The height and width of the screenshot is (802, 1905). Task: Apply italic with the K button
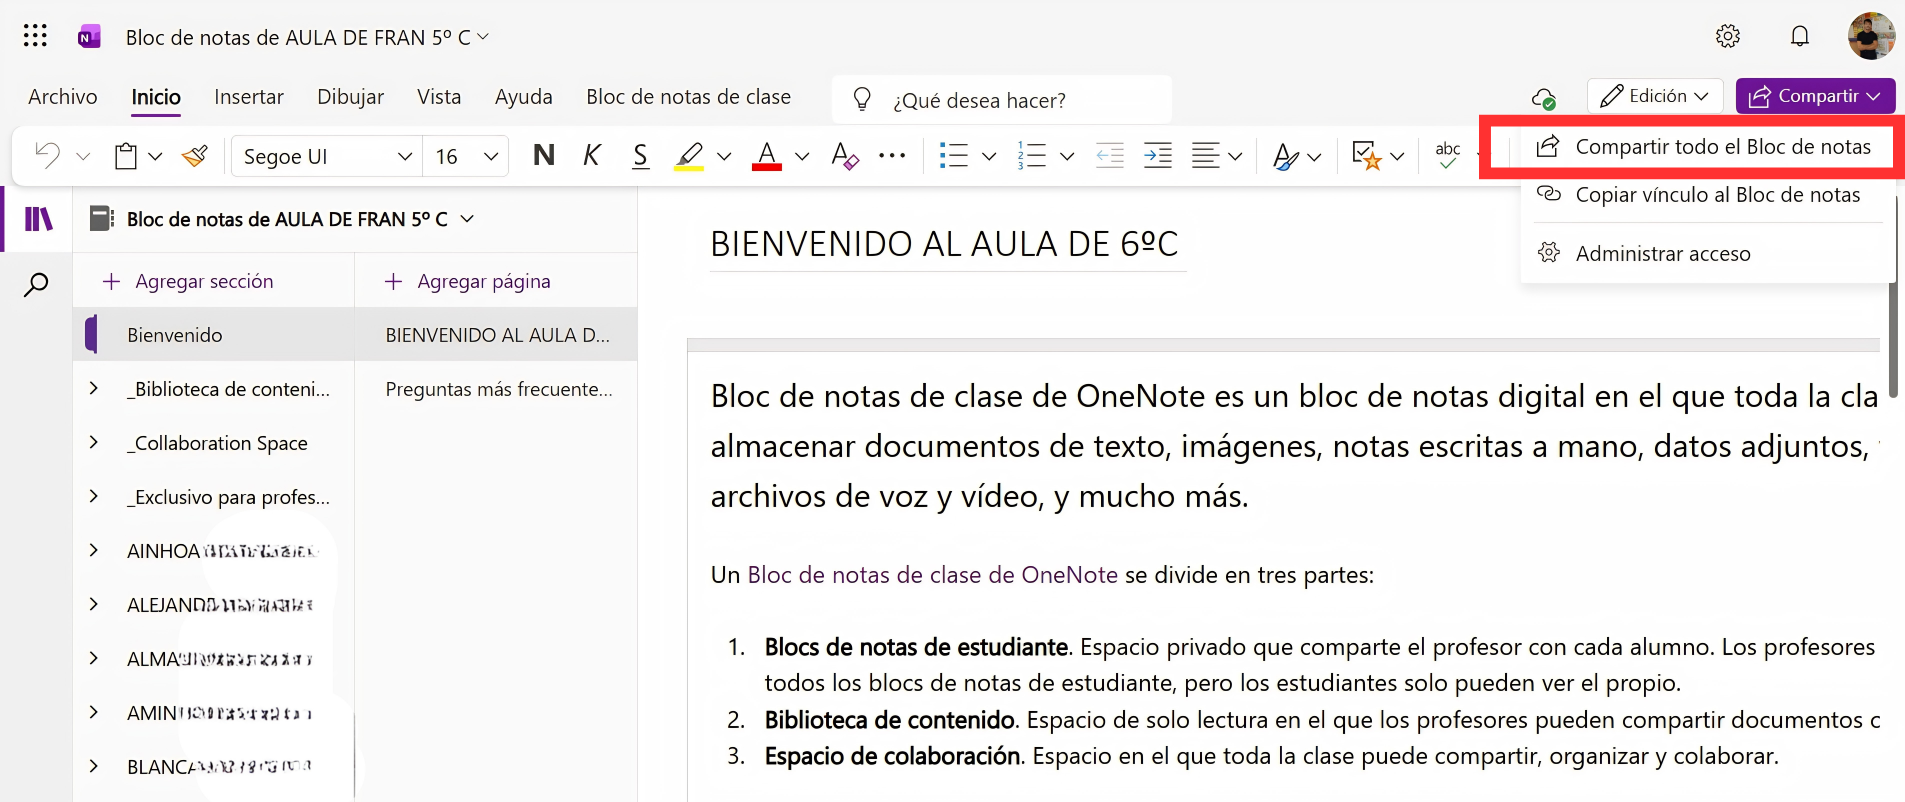[x=592, y=156]
